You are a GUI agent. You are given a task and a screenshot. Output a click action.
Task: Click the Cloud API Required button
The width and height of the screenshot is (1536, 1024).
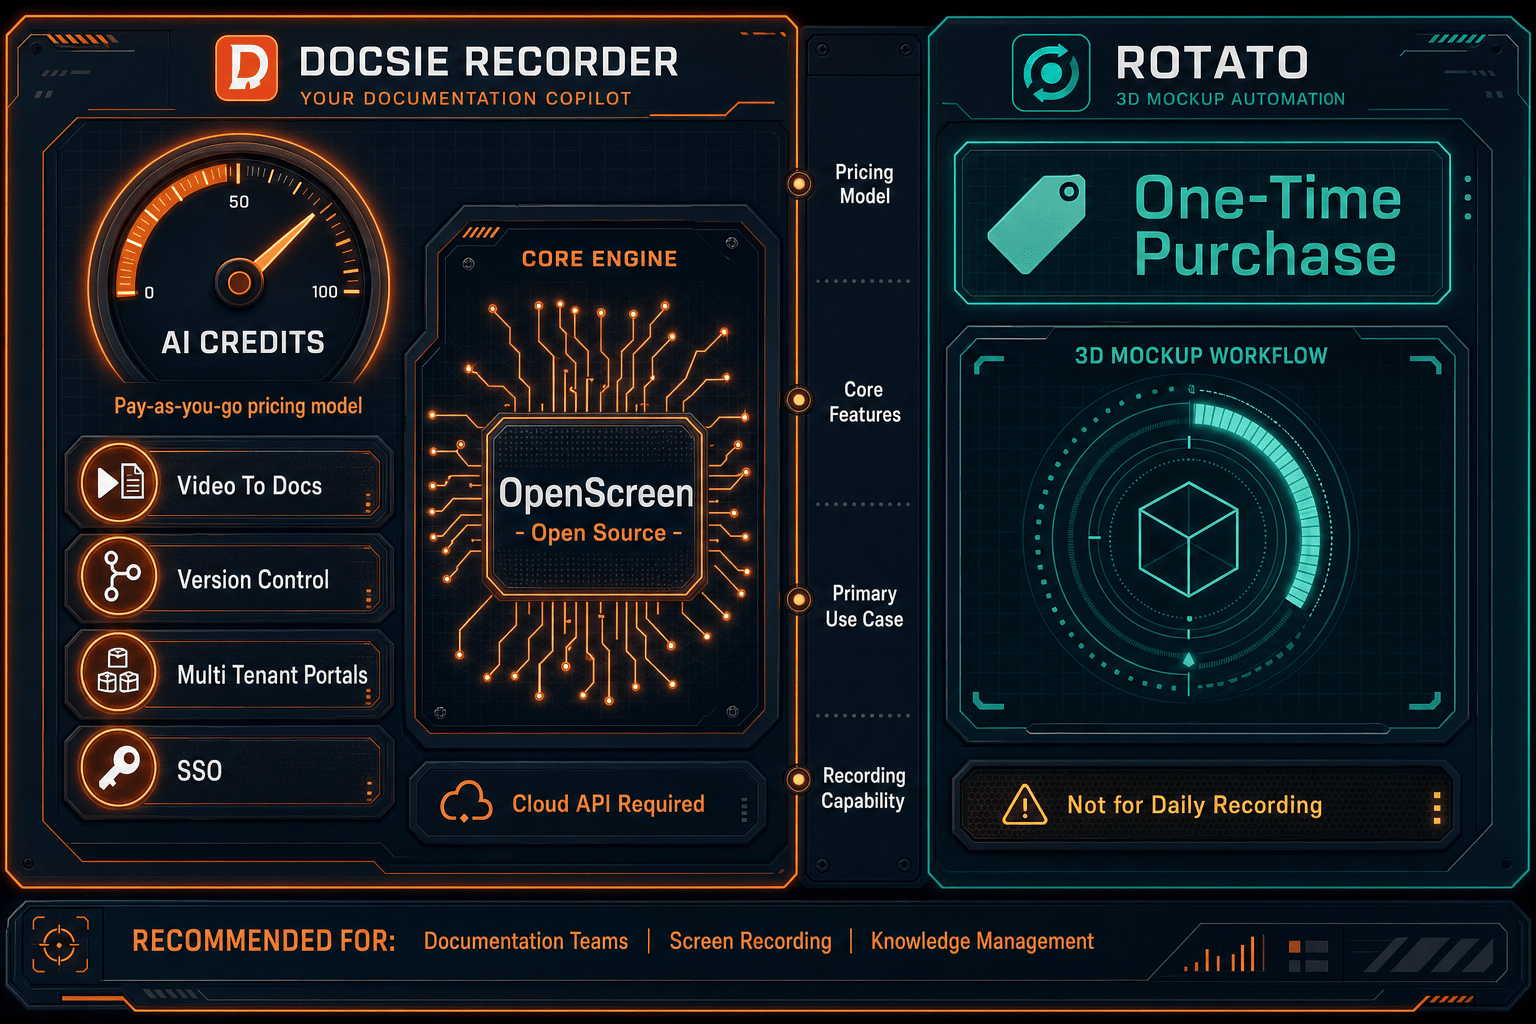[x=588, y=804]
